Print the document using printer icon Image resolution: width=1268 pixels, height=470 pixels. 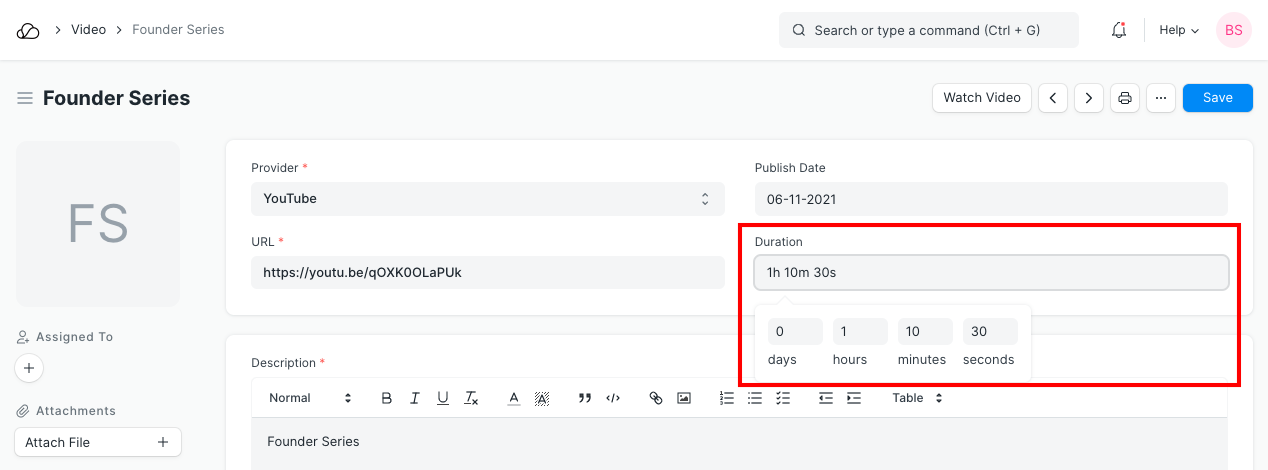click(1125, 98)
